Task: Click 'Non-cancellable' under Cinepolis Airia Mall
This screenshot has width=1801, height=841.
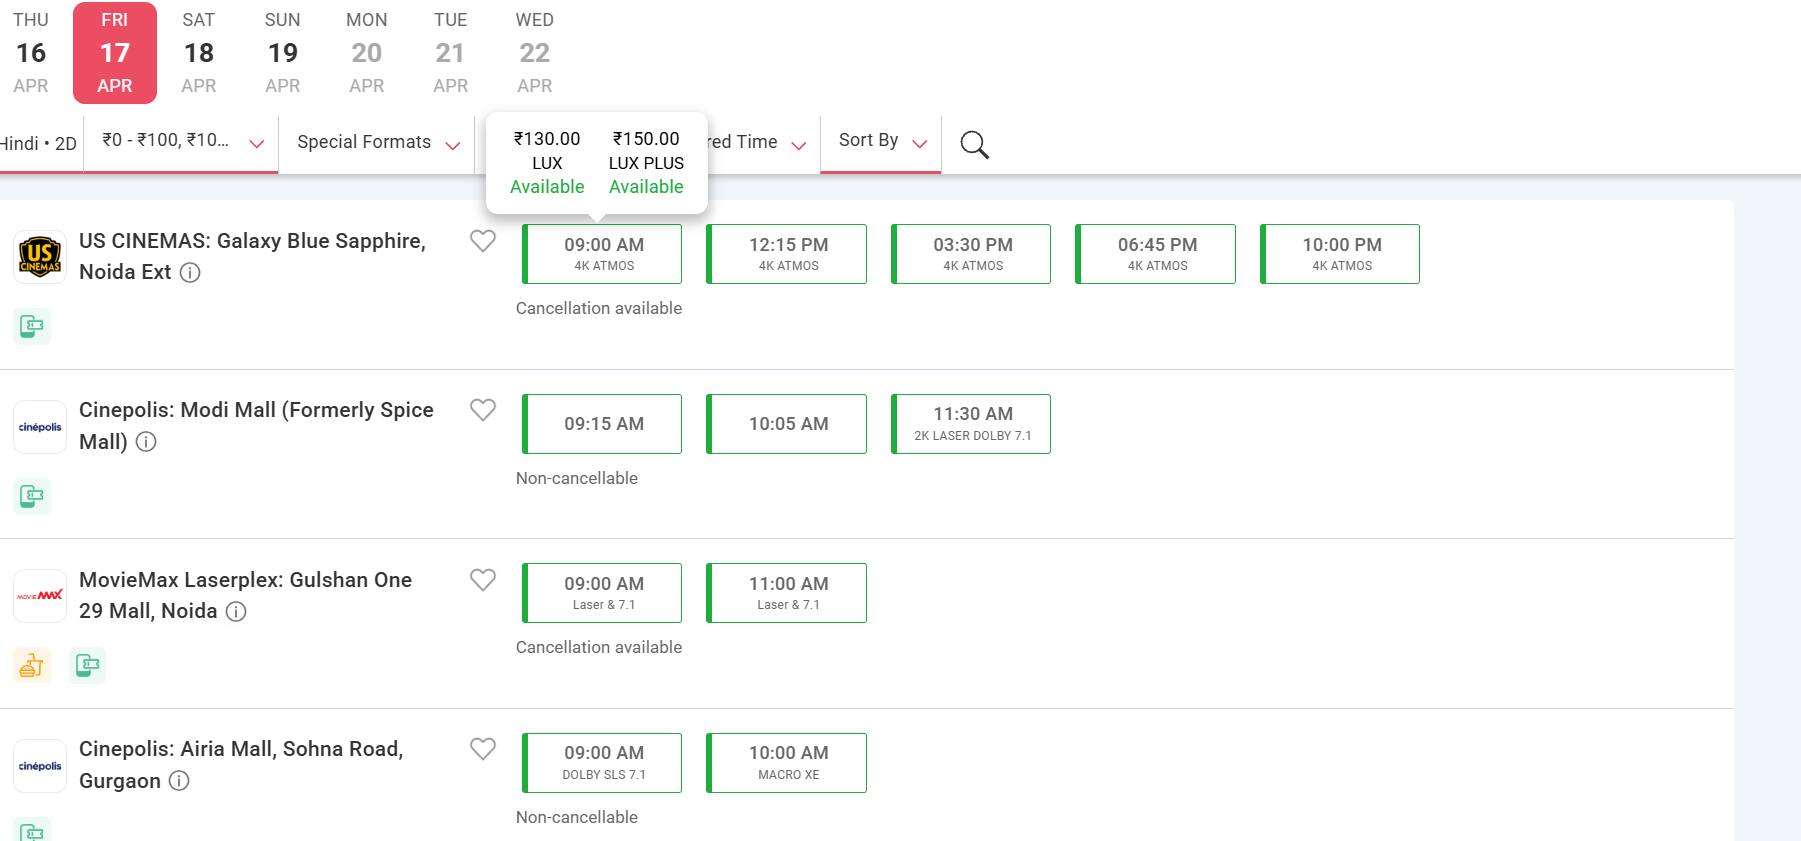Action: click(x=577, y=817)
